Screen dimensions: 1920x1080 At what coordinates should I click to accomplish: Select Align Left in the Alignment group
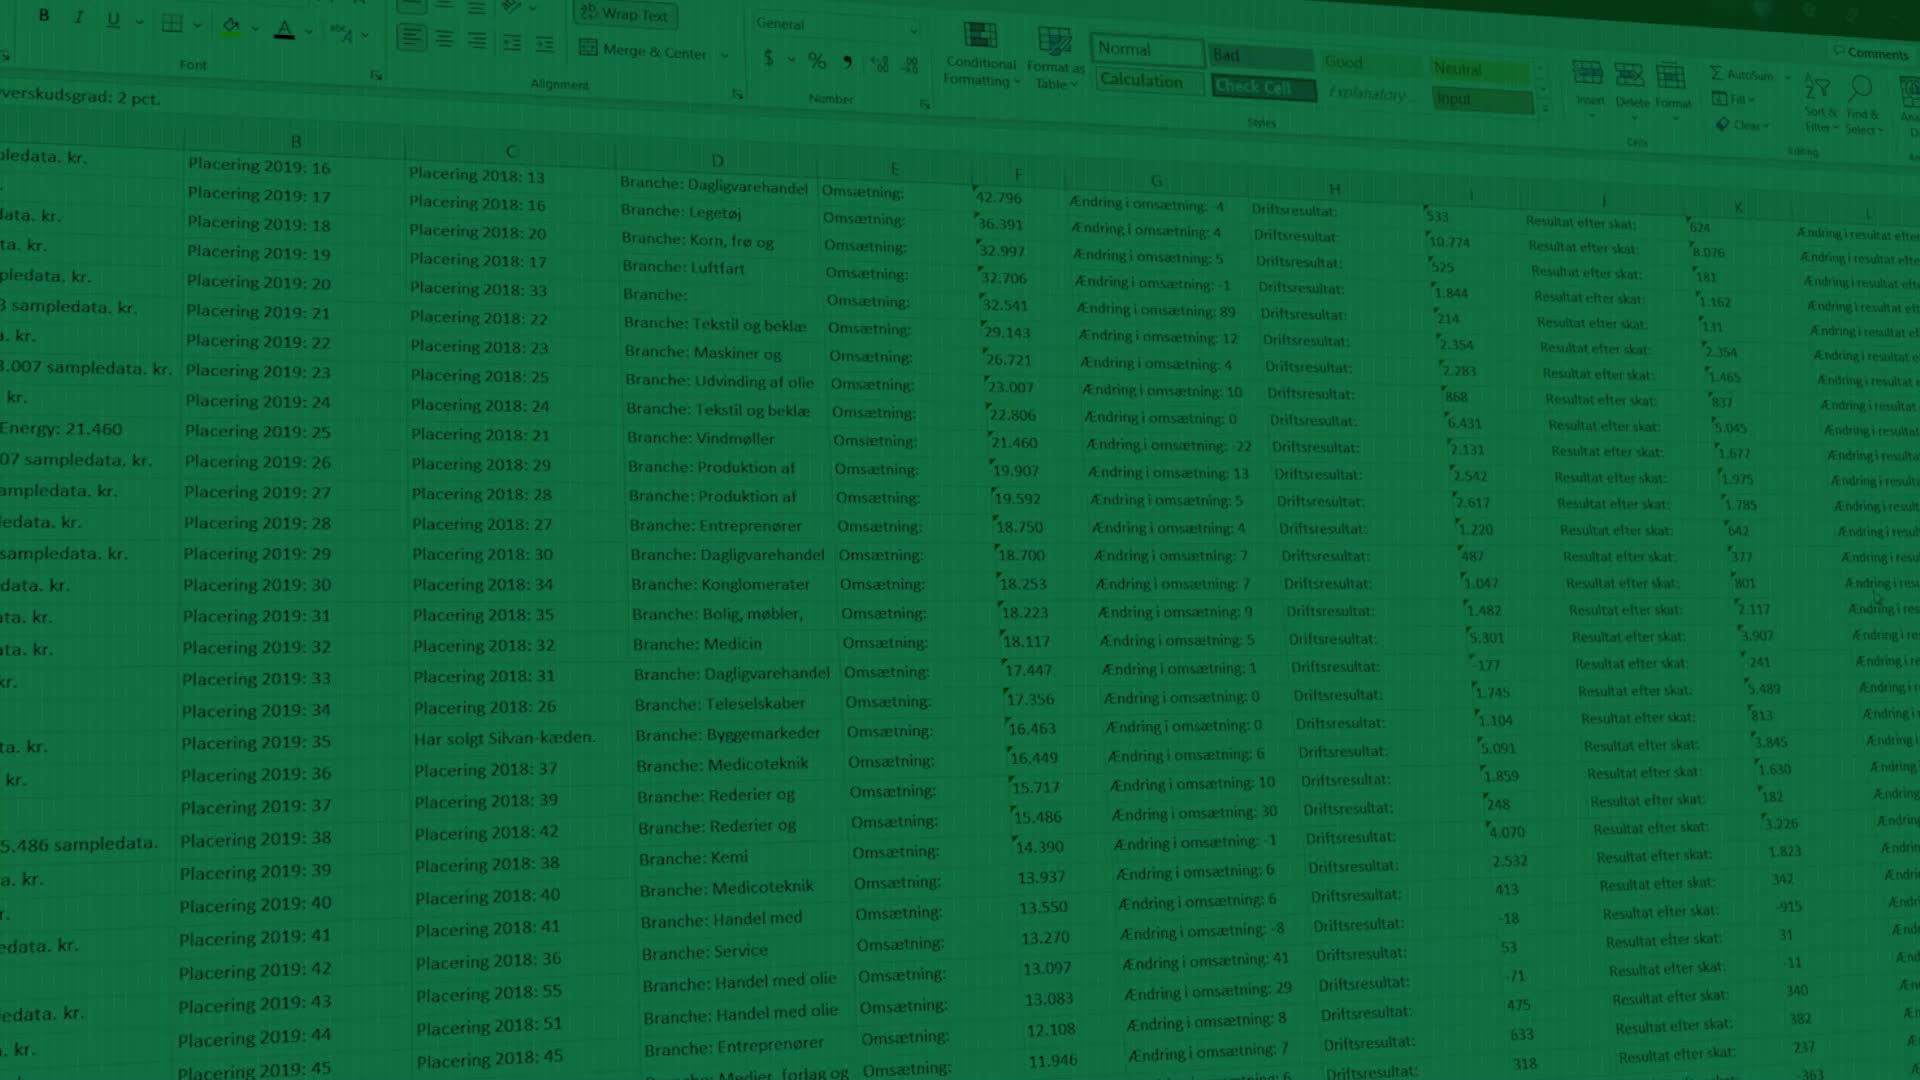(x=410, y=38)
